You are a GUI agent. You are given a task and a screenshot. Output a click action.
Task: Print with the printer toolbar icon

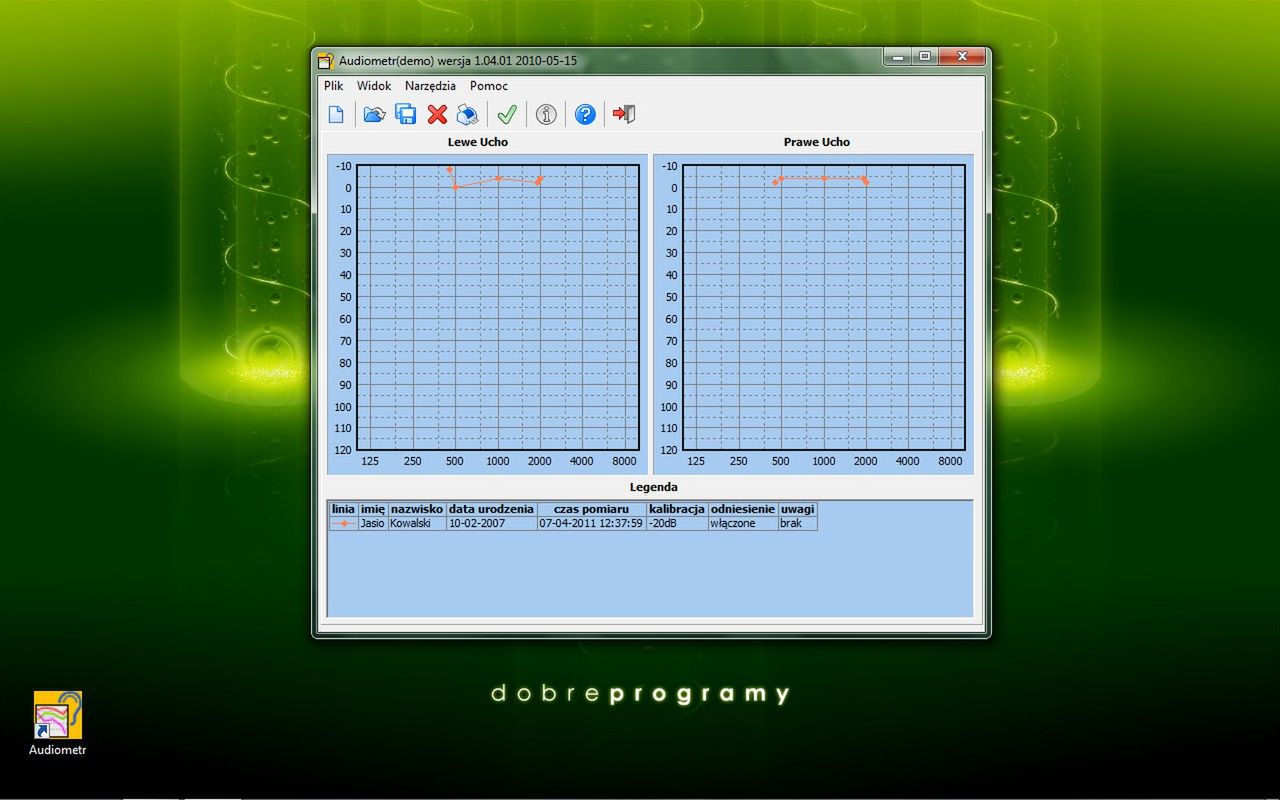point(467,114)
